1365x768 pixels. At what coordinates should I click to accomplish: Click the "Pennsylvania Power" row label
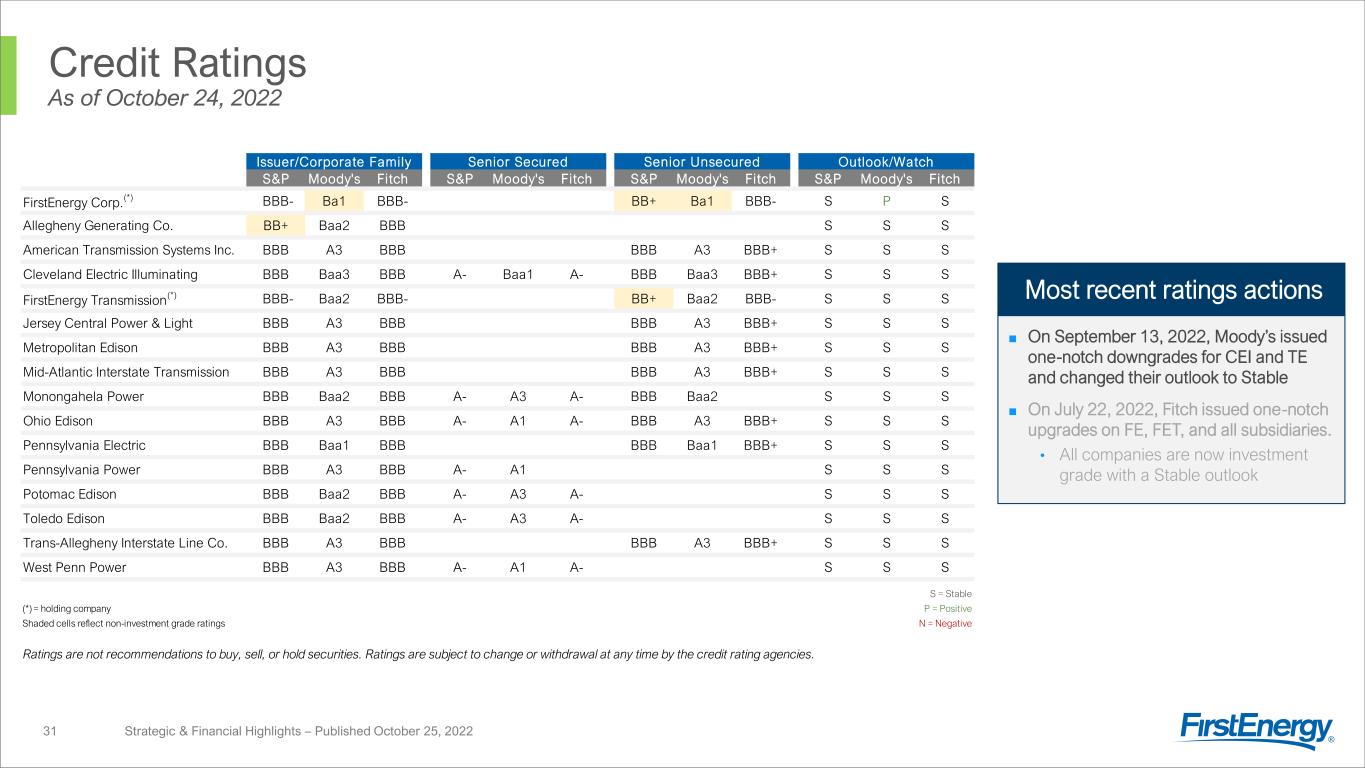(80, 470)
